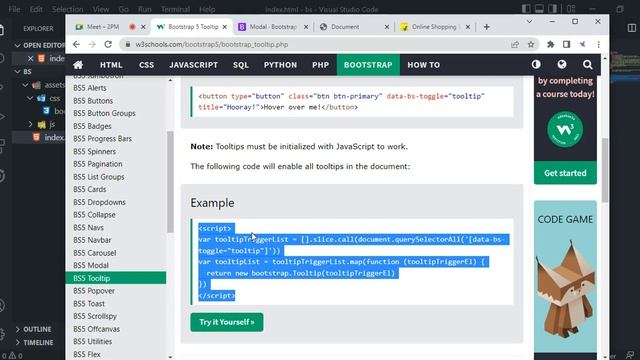Click VS Code status bar warnings count

16,356
